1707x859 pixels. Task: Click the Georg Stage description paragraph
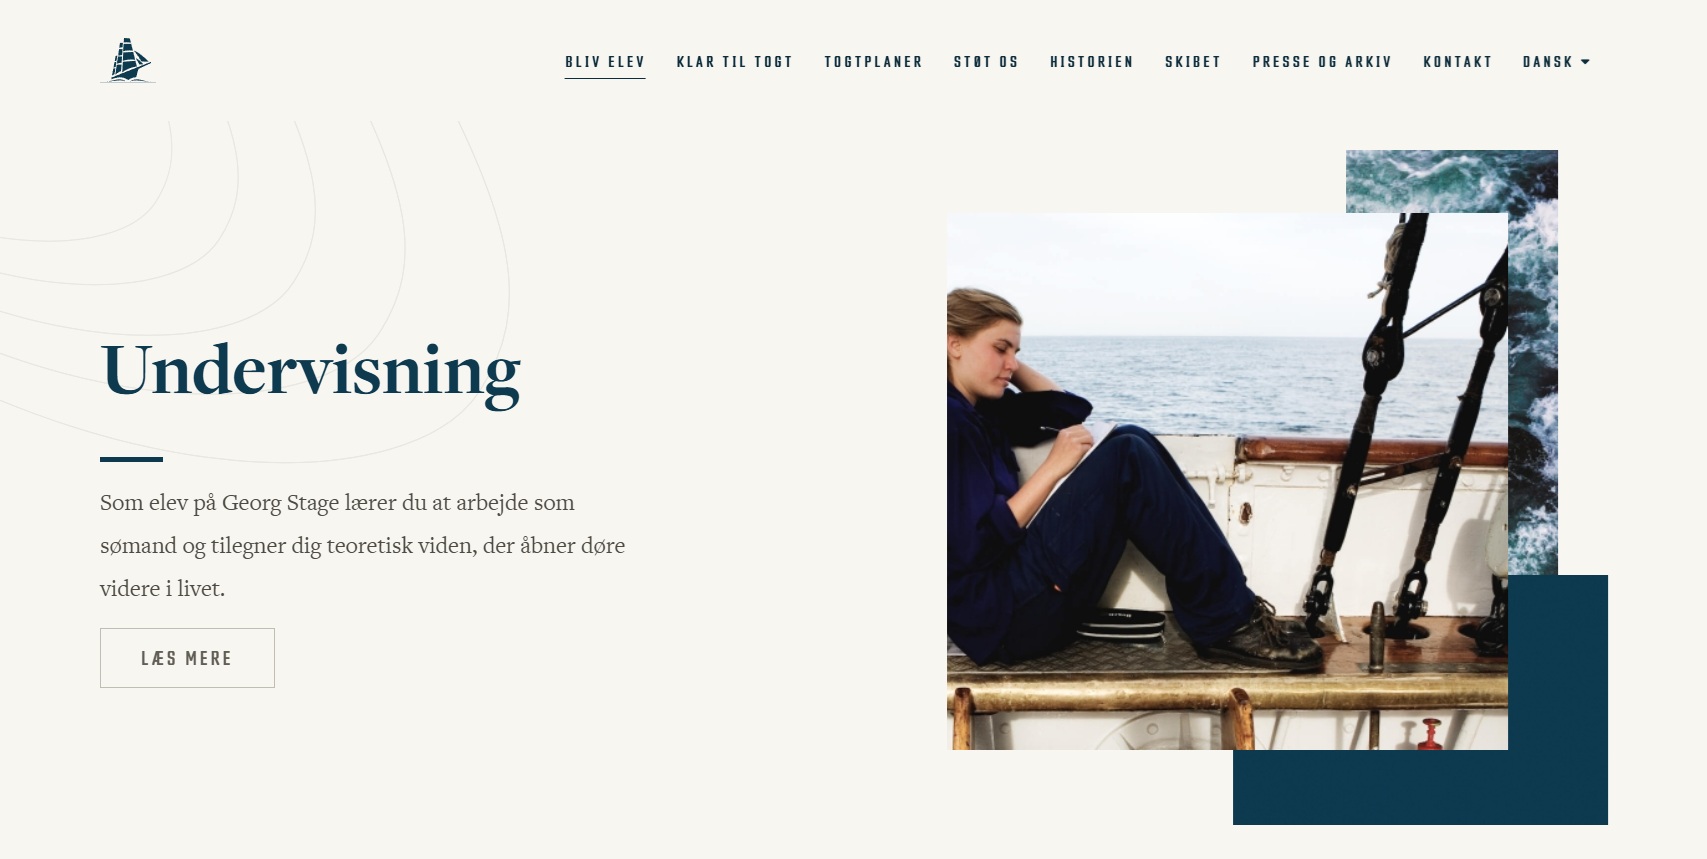[x=362, y=545]
